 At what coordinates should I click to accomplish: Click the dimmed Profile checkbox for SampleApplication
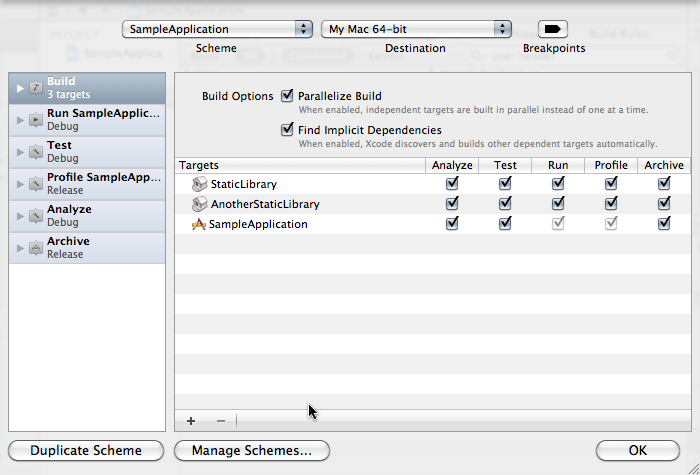point(611,223)
